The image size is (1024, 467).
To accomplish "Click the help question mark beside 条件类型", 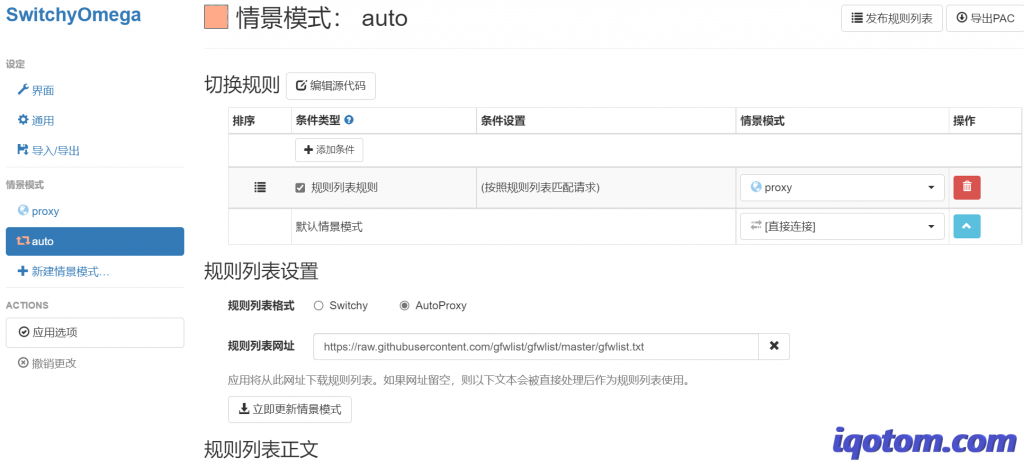I will click(x=349, y=121).
